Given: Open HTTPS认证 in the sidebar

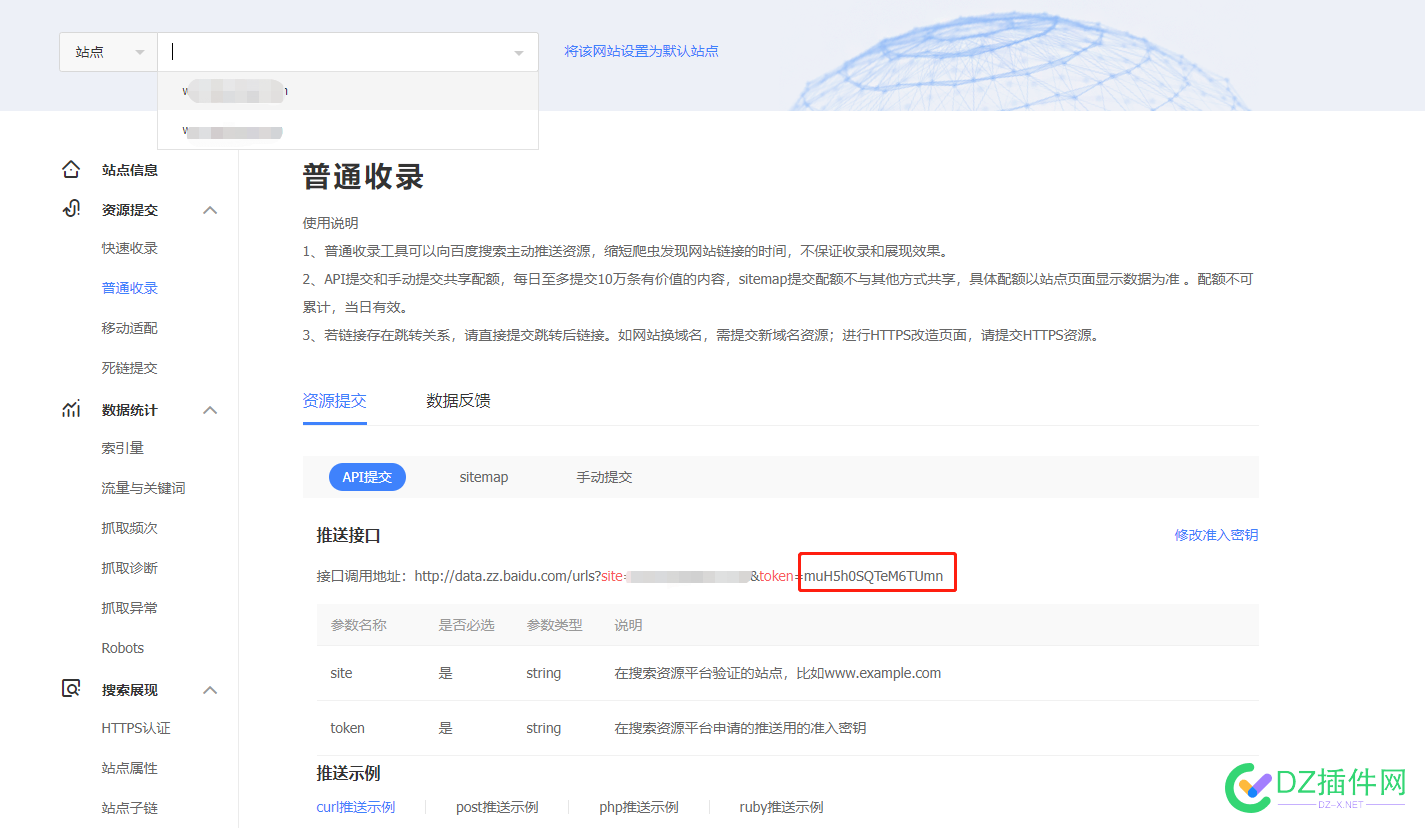Looking at the screenshot, I should point(136,728).
